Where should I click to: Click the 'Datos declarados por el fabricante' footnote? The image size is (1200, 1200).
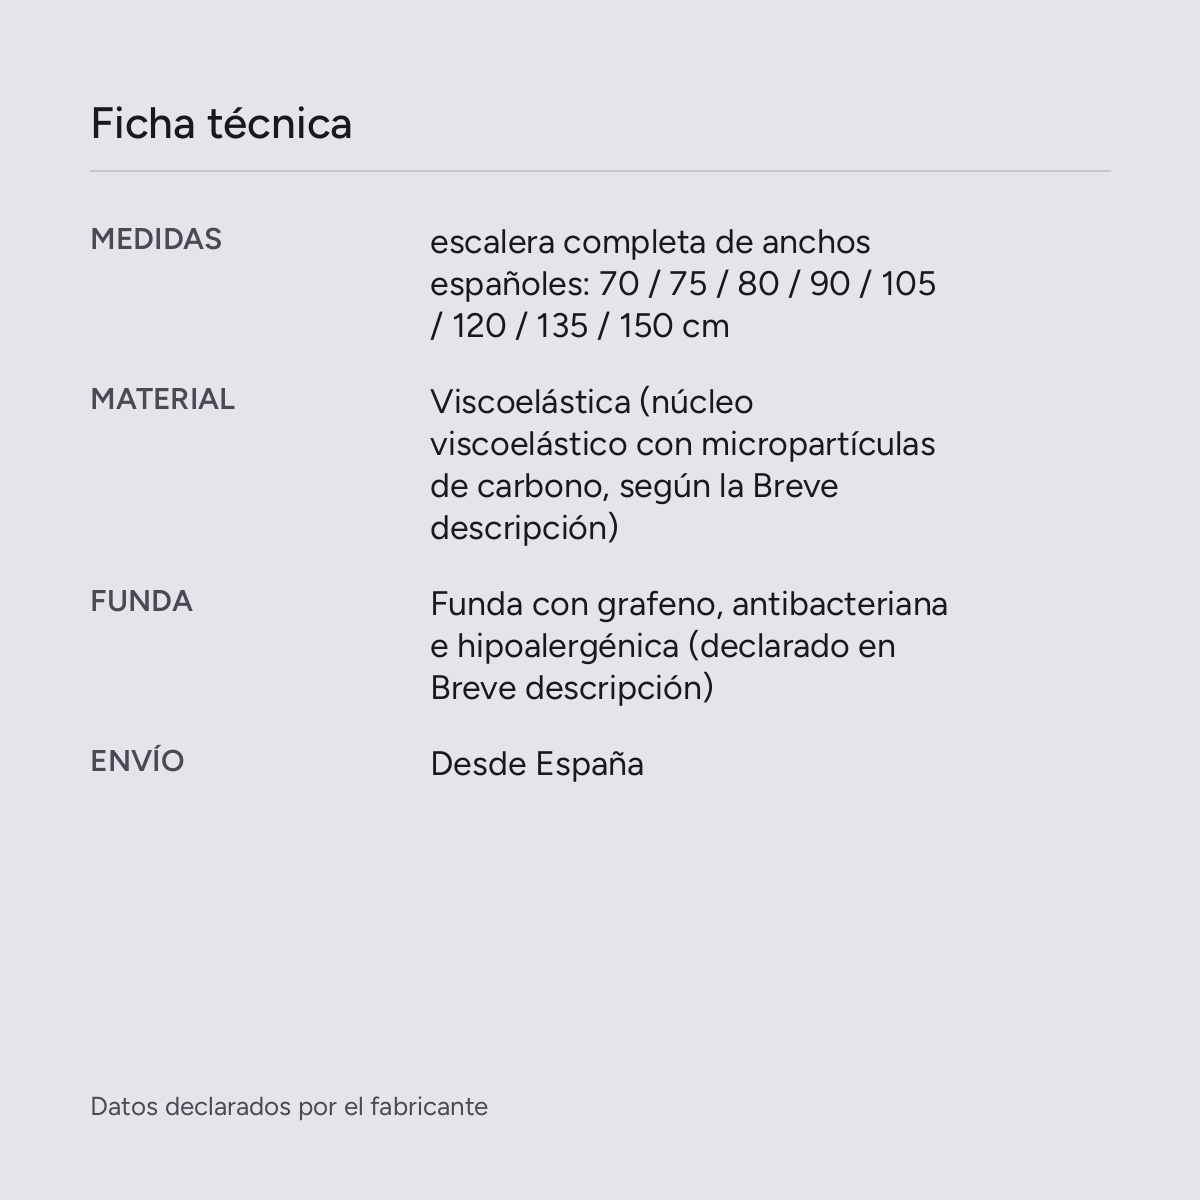pos(289,1107)
